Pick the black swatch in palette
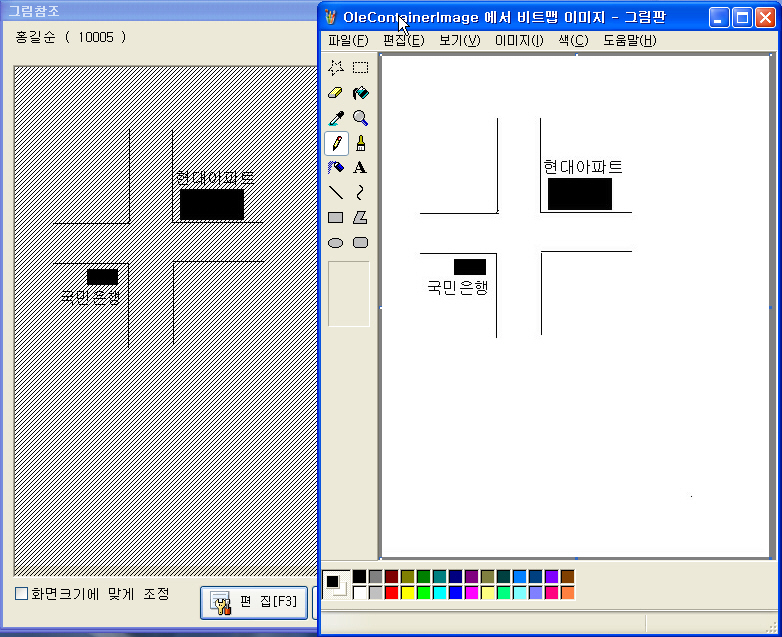 tap(359, 577)
